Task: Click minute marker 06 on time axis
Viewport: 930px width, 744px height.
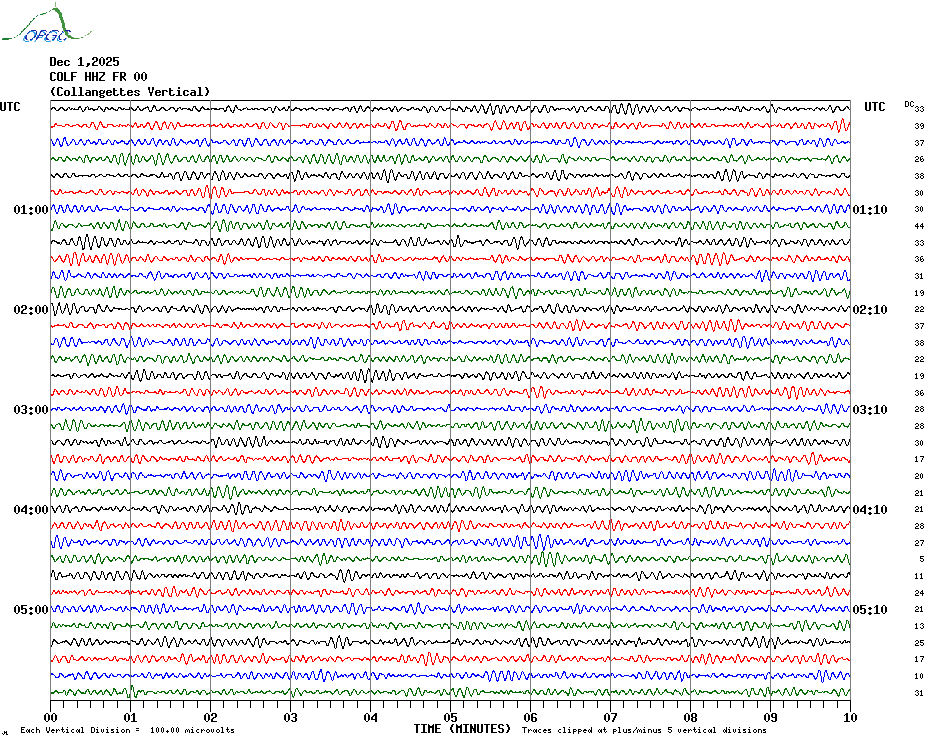Action: [x=530, y=717]
